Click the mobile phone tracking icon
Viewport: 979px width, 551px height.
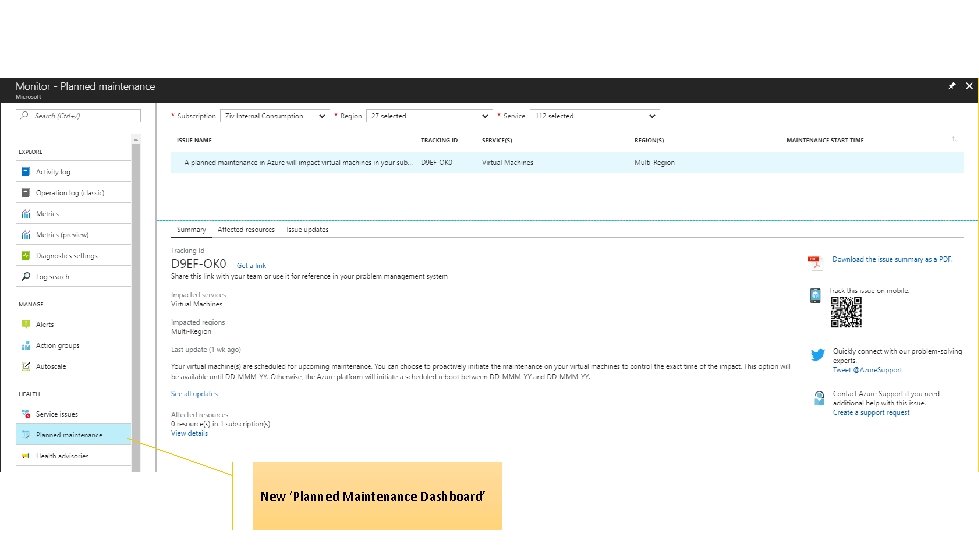tap(815, 295)
